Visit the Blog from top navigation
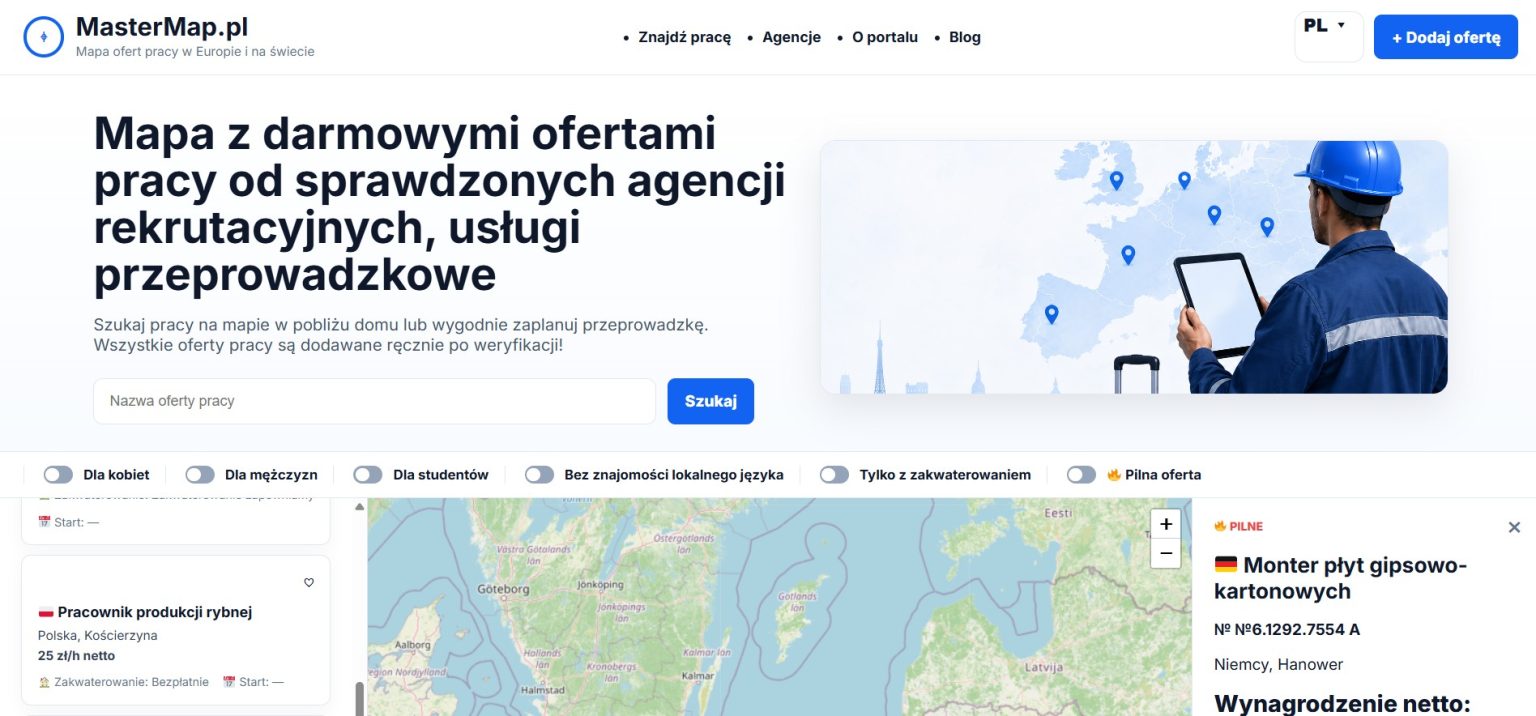This screenshot has width=1536, height=716. (x=965, y=37)
